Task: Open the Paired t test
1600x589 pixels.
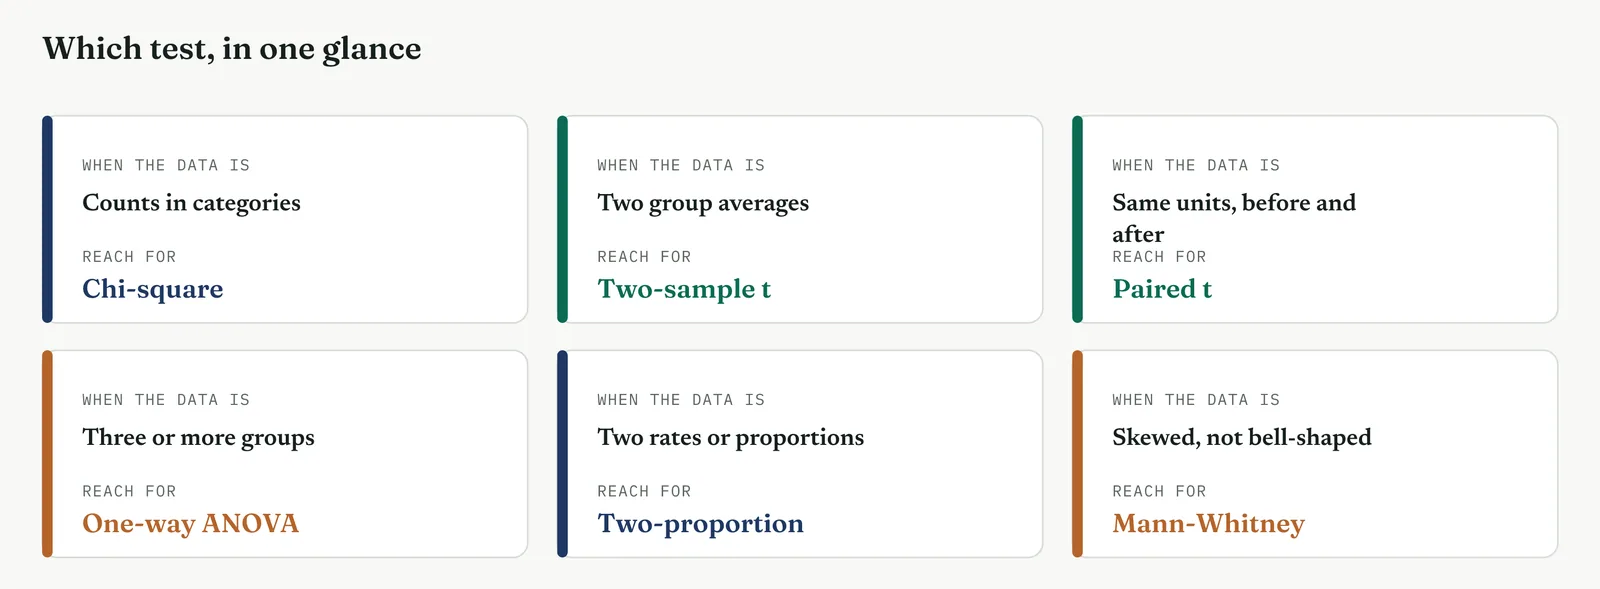Action: (1162, 289)
